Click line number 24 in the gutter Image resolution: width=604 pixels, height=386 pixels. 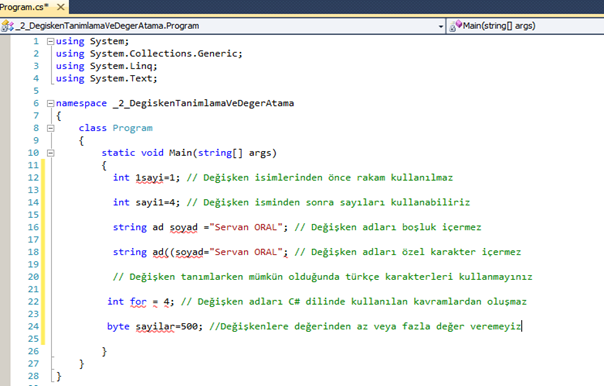tap(33, 326)
